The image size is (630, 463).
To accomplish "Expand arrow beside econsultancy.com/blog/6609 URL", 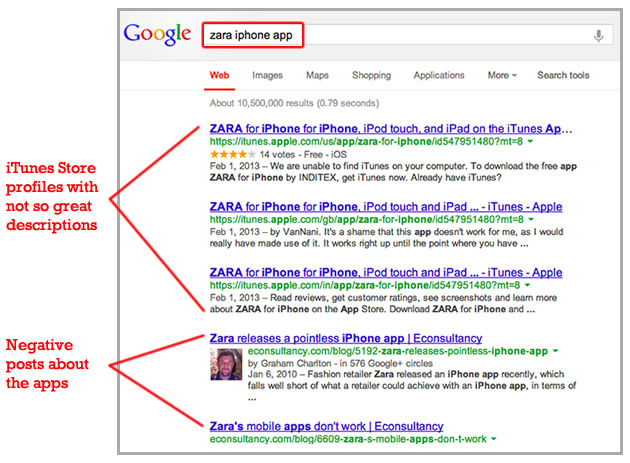I will 494,439.
